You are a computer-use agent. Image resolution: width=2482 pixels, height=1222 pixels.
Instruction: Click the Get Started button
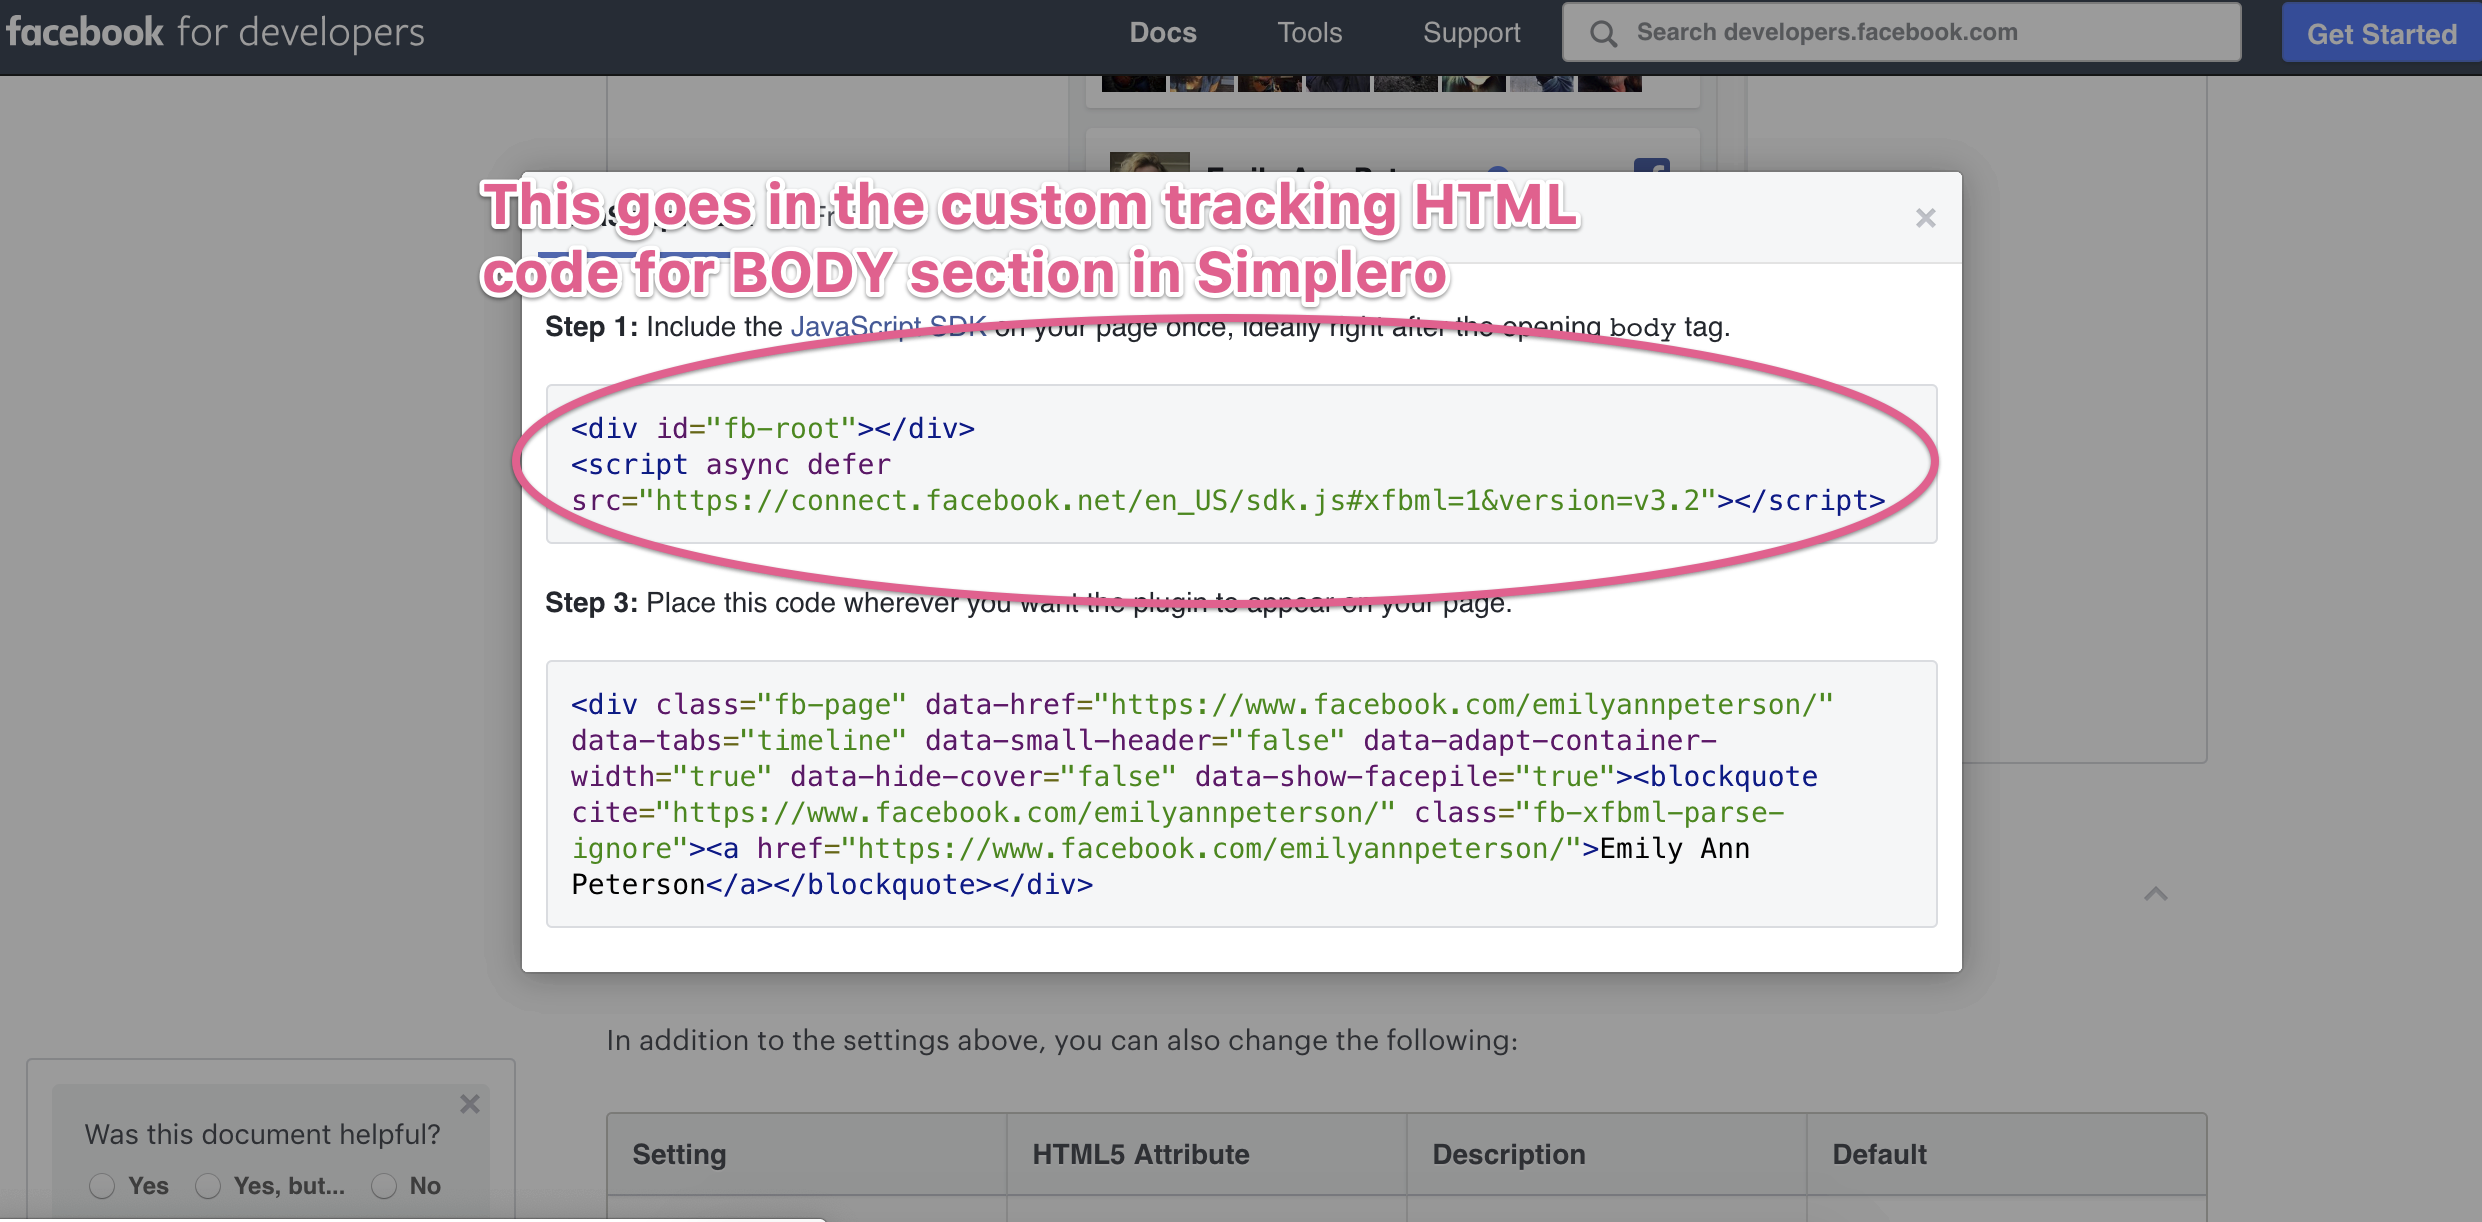click(x=2381, y=34)
